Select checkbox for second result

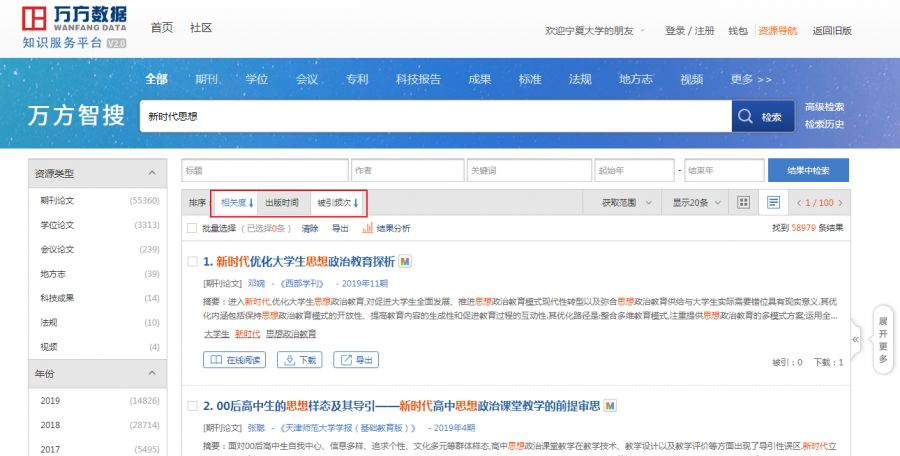192,406
